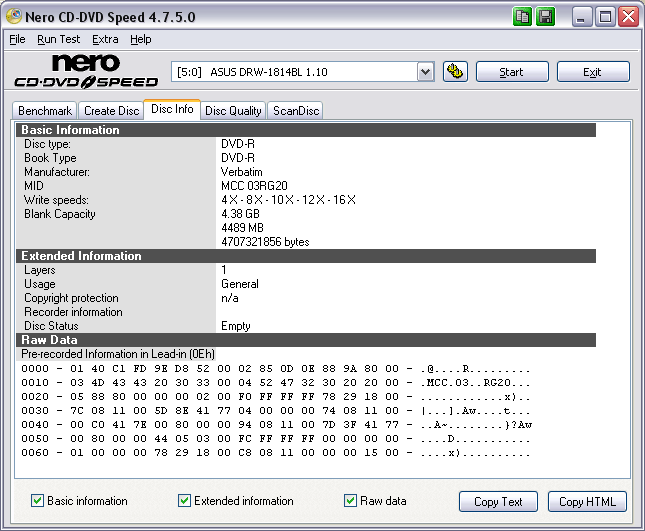Click the value 4707321856 bytes
Screen dimensions: 645x531
click(265, 242)
